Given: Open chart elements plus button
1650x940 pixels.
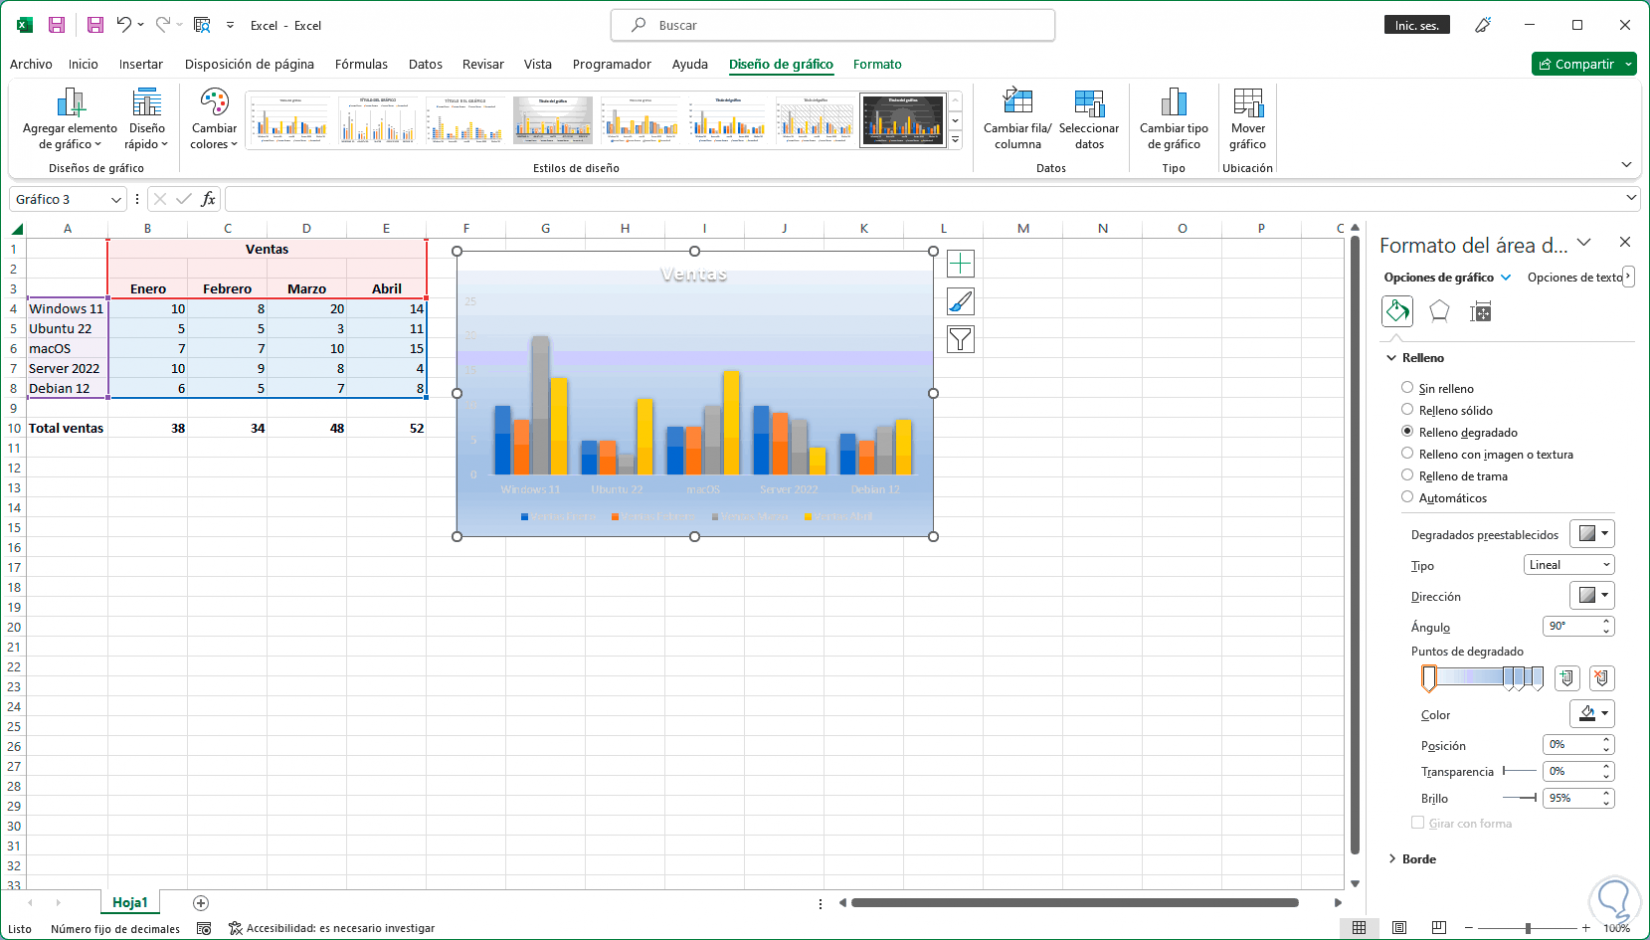Looking at the screenshot, I should click(960, 264).
